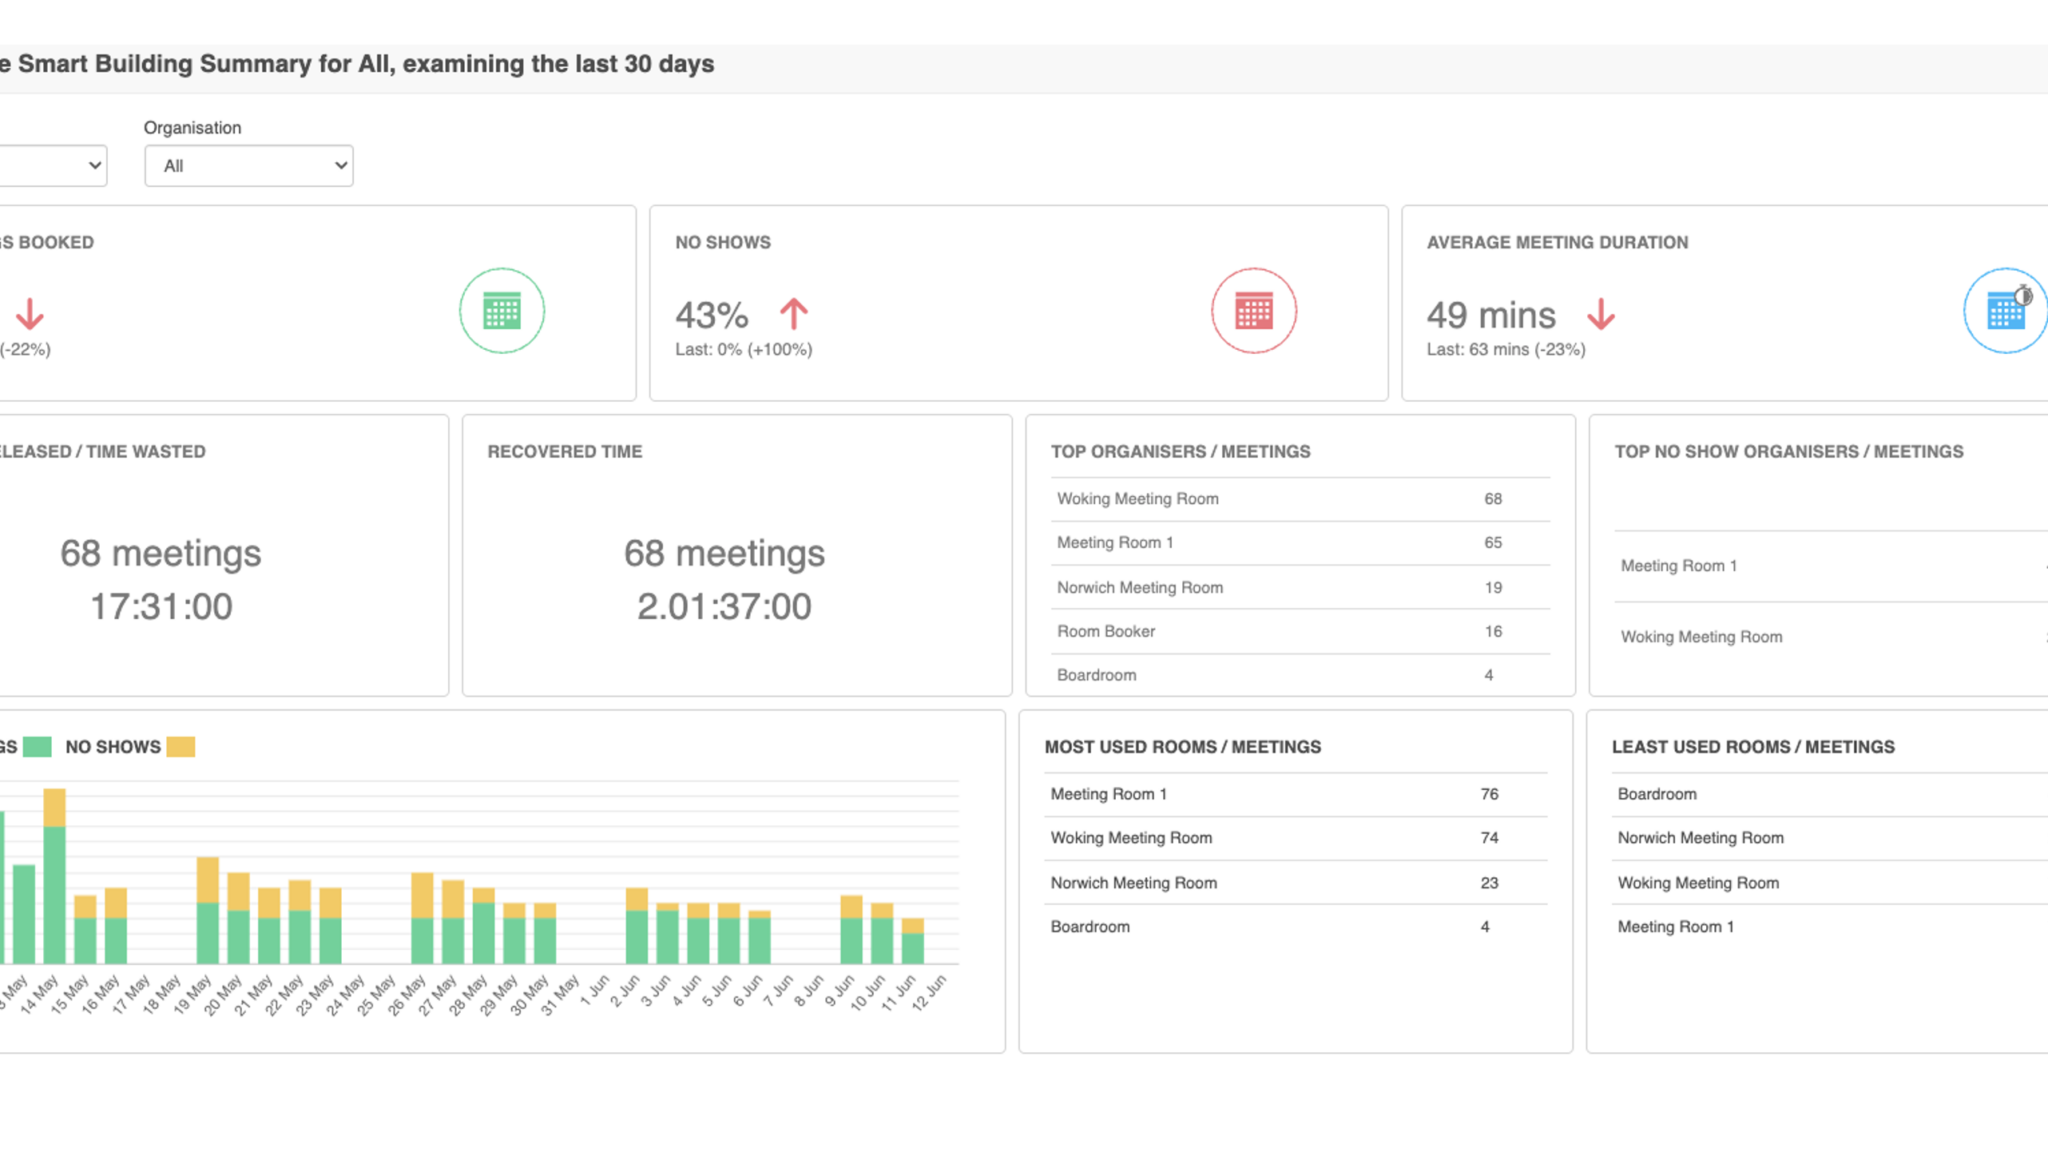
Task: Open the partially visible left dropdown
Action: click(x=55, y=166)
